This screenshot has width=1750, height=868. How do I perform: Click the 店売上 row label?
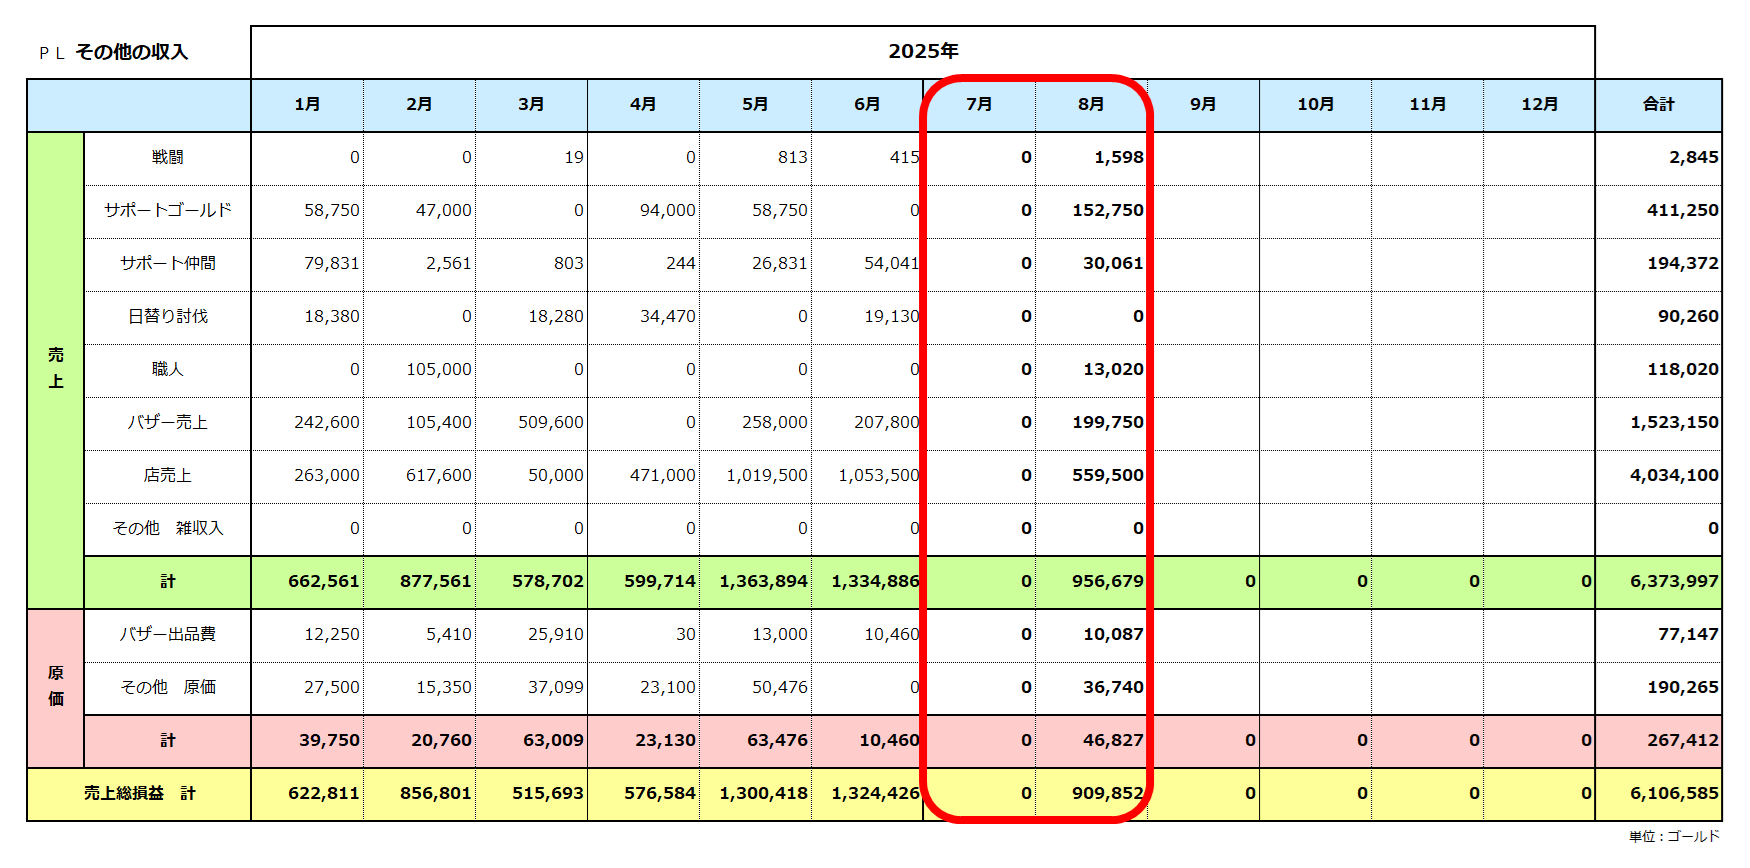pos(167,475)
